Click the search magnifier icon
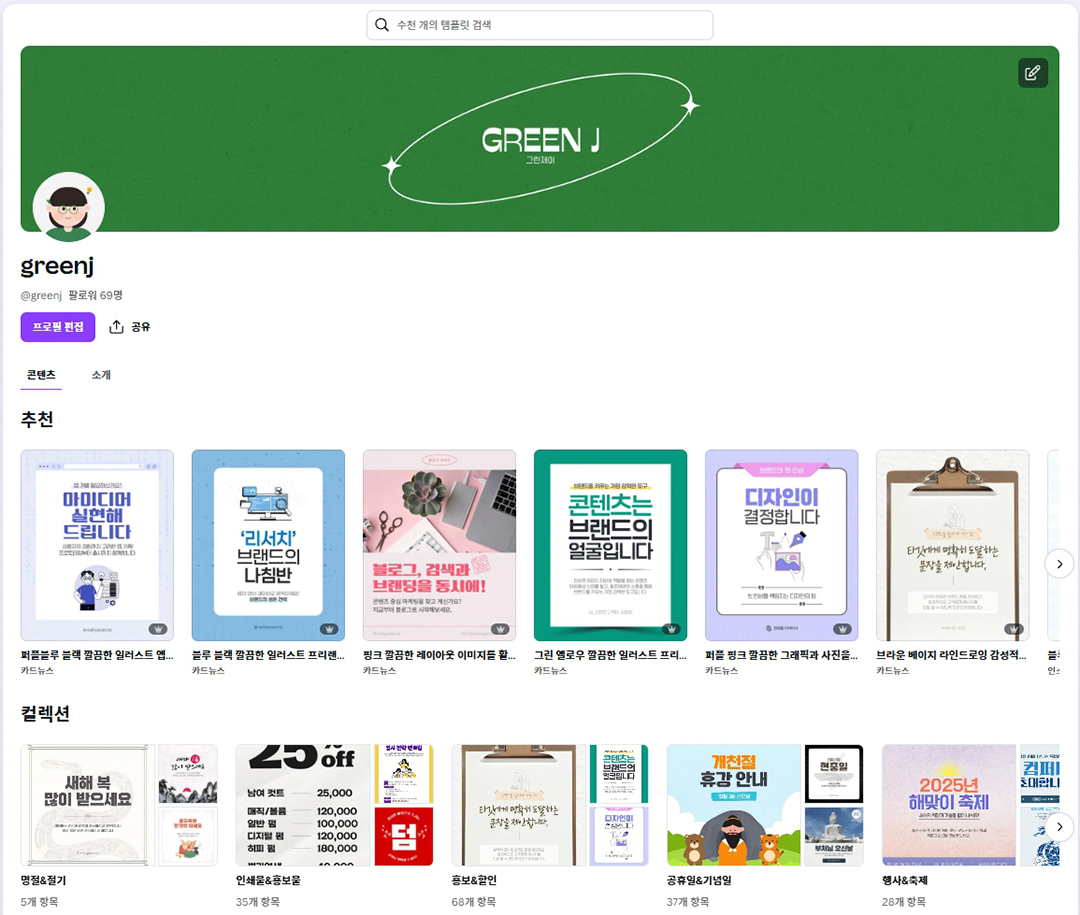The width and height of the screenshot is (1080, 915). 382,25
